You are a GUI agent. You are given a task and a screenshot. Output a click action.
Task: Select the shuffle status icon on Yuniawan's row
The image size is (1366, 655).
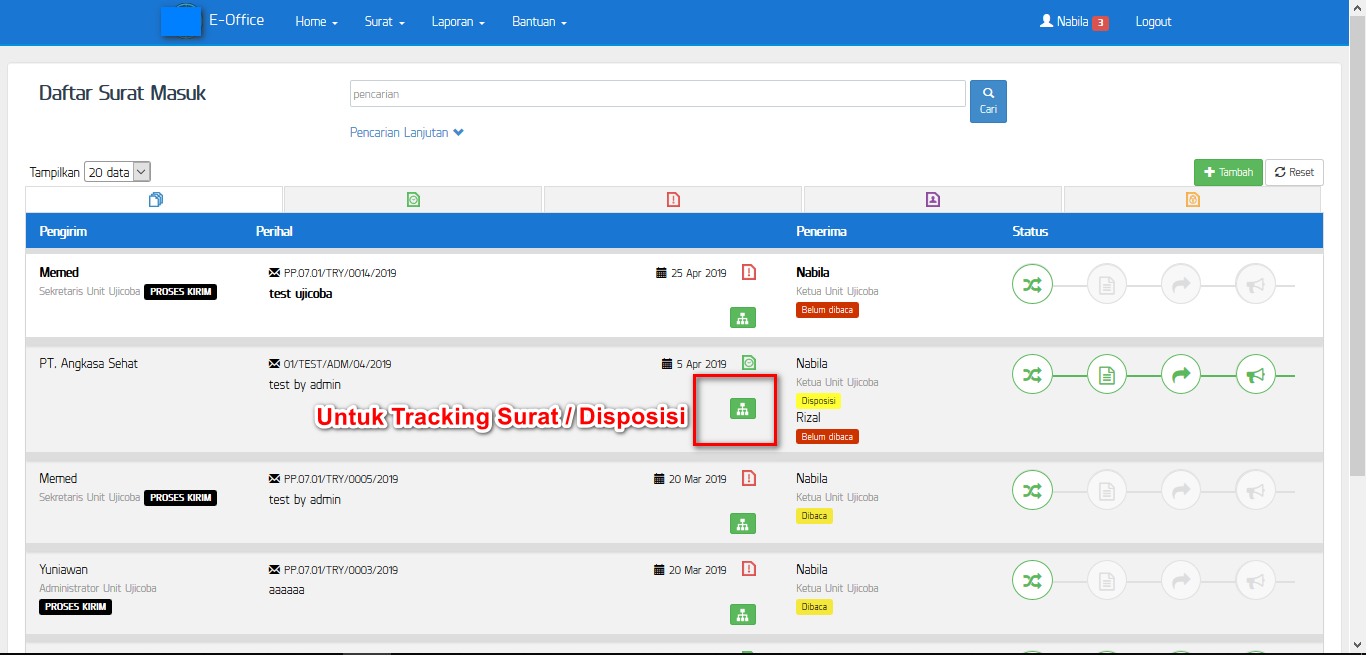[1032, 580]
